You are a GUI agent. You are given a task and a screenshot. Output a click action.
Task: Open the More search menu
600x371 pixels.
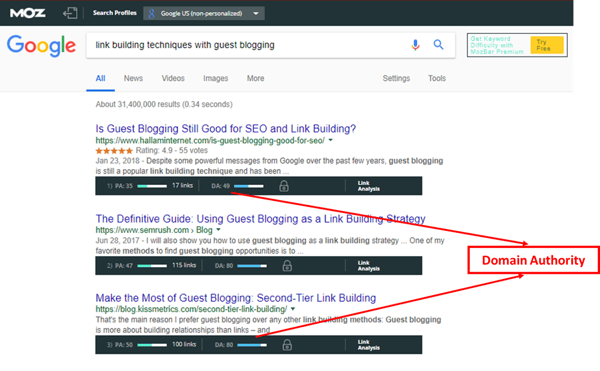point(255,78)
